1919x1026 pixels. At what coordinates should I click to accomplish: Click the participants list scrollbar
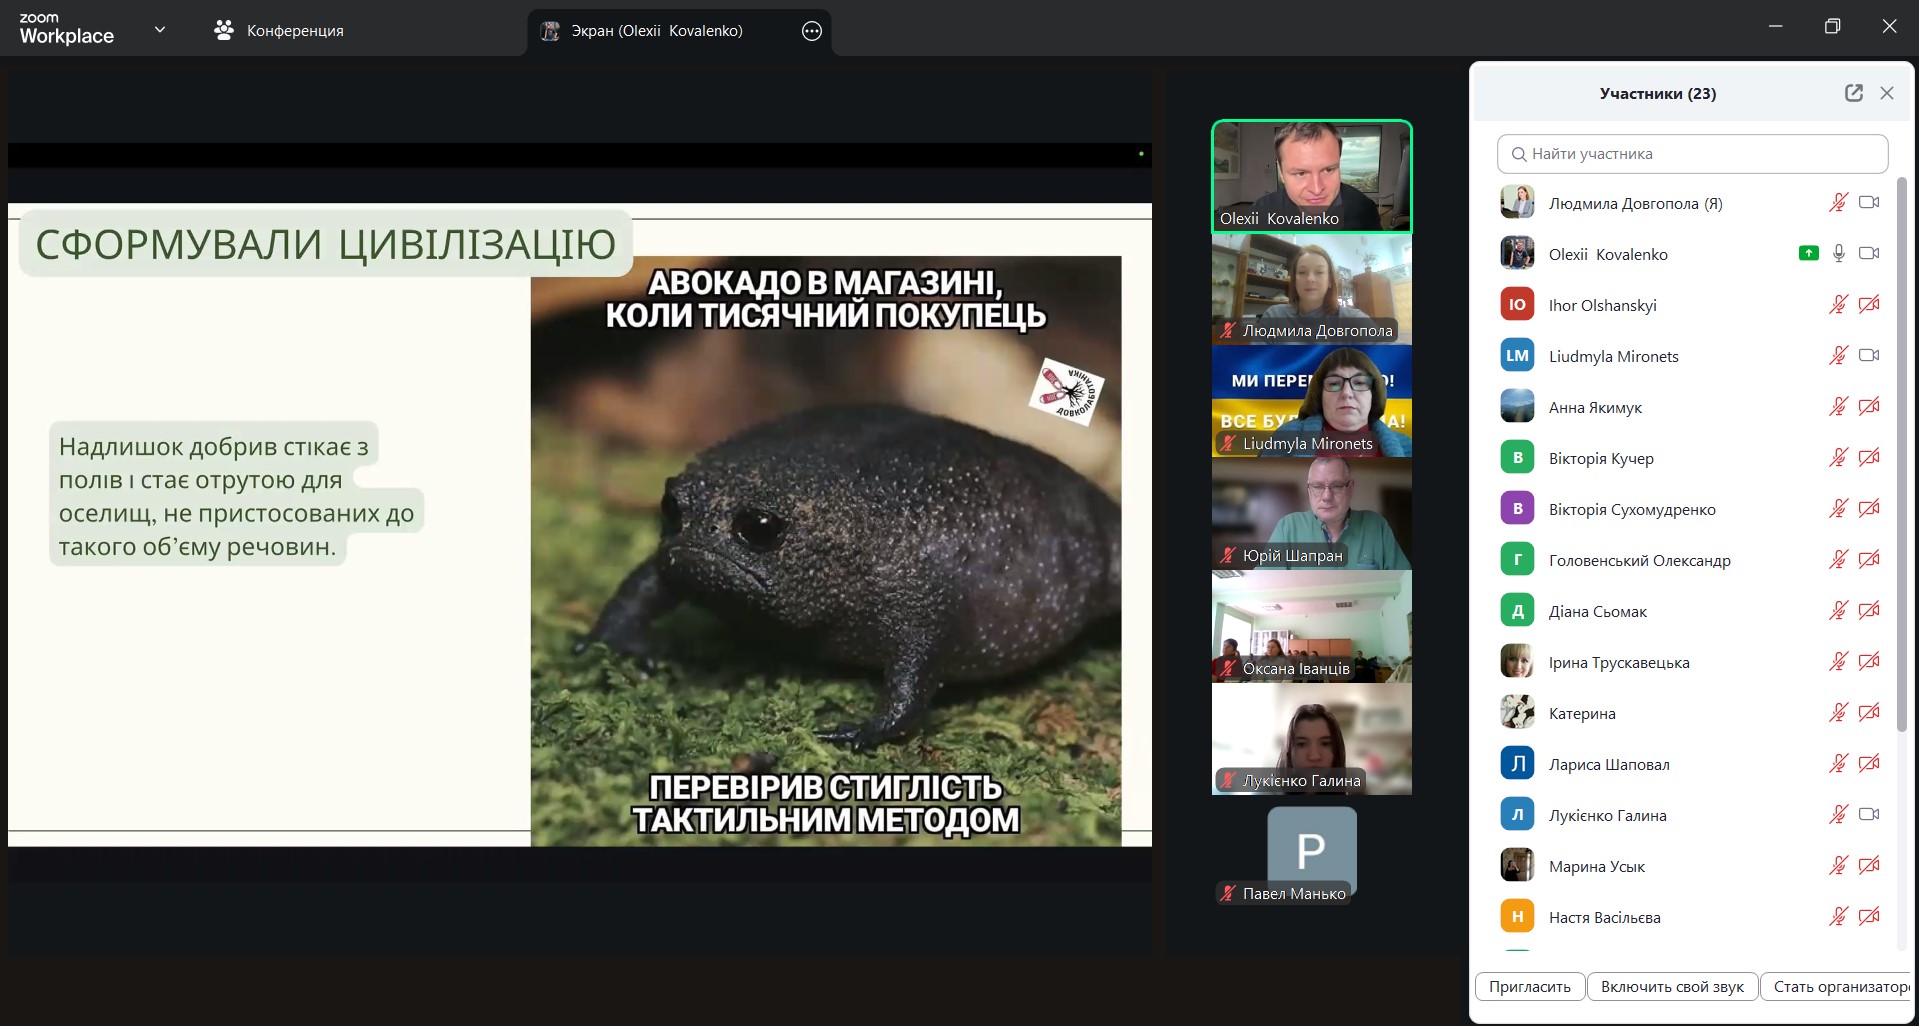(x=1901, y=450)
